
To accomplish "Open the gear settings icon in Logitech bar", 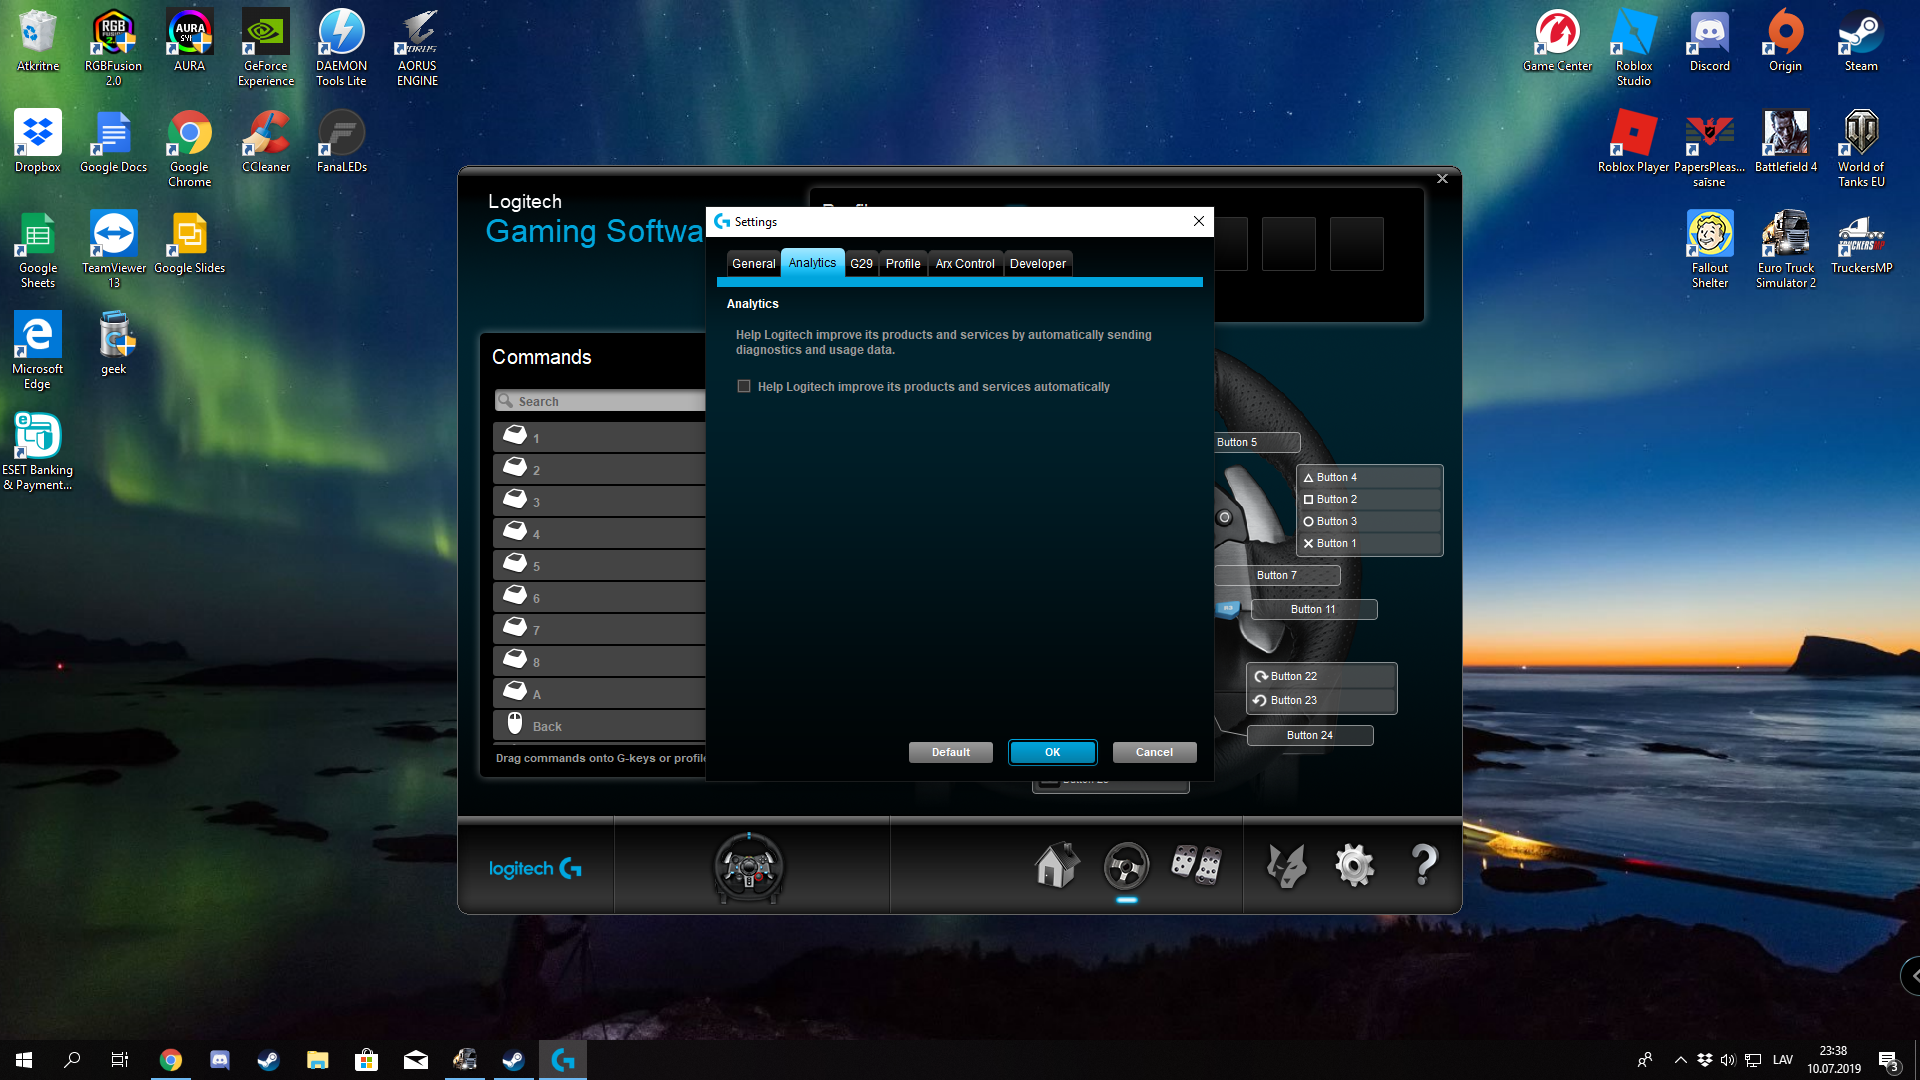I will (1355, 866).
